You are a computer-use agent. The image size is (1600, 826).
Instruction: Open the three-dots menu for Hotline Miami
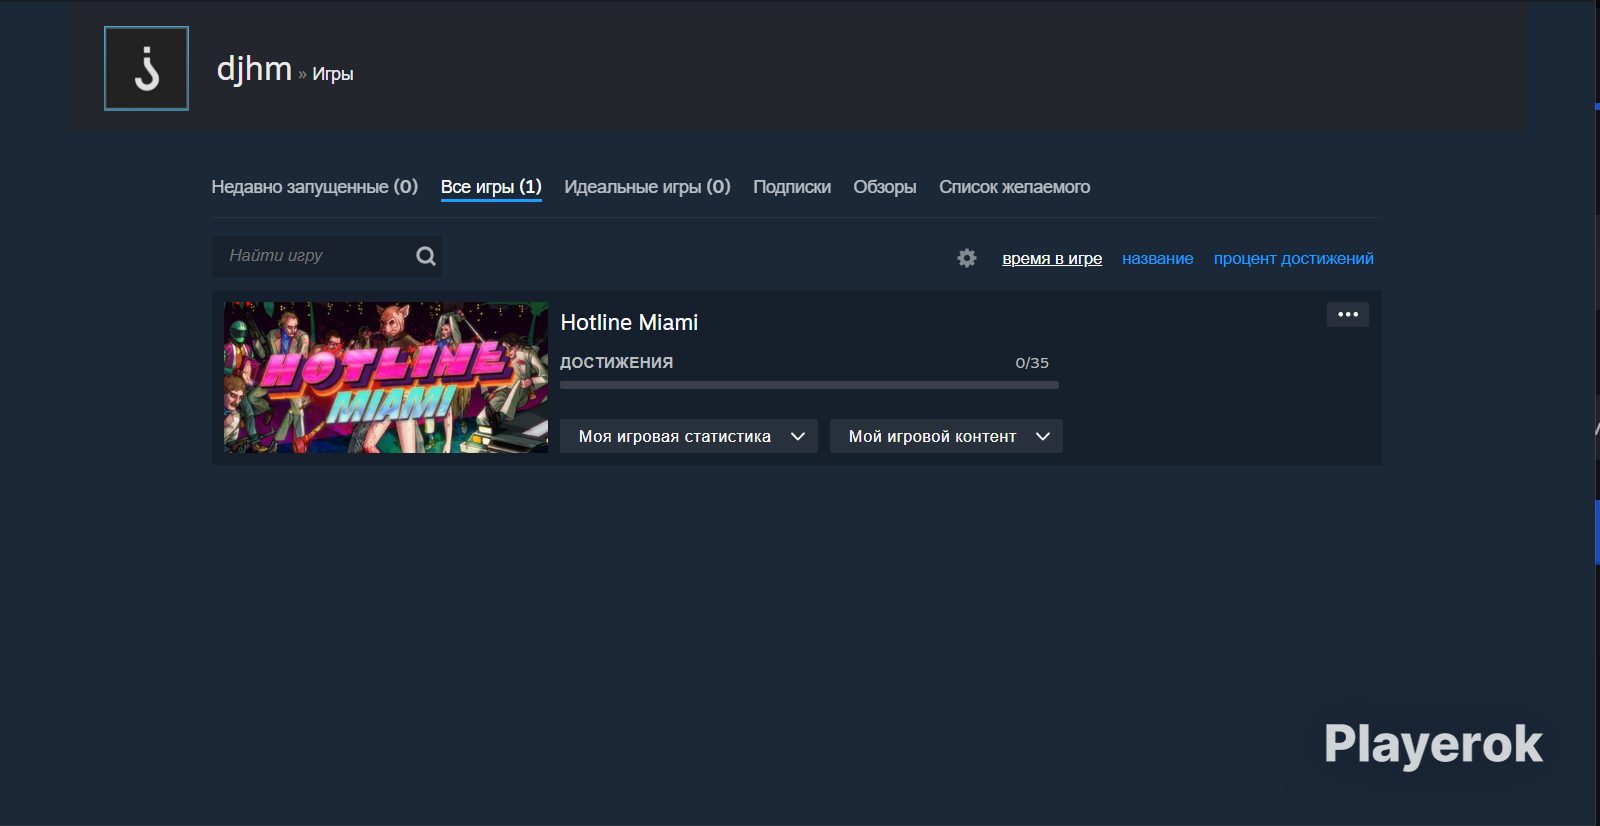[x=1348, y=314]
